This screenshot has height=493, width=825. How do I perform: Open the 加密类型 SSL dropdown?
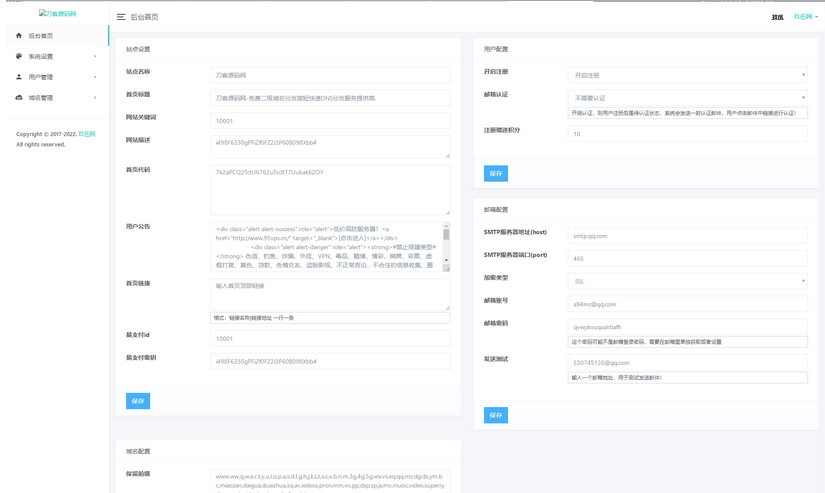[x=687, y=281]
